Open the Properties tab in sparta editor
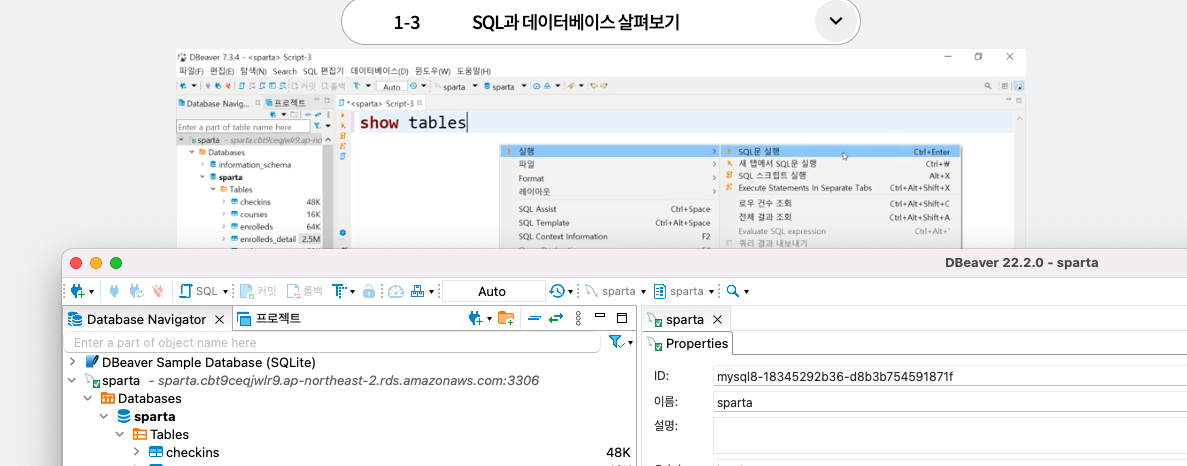Screen dimensions: 1187x466 click(688, 343)
